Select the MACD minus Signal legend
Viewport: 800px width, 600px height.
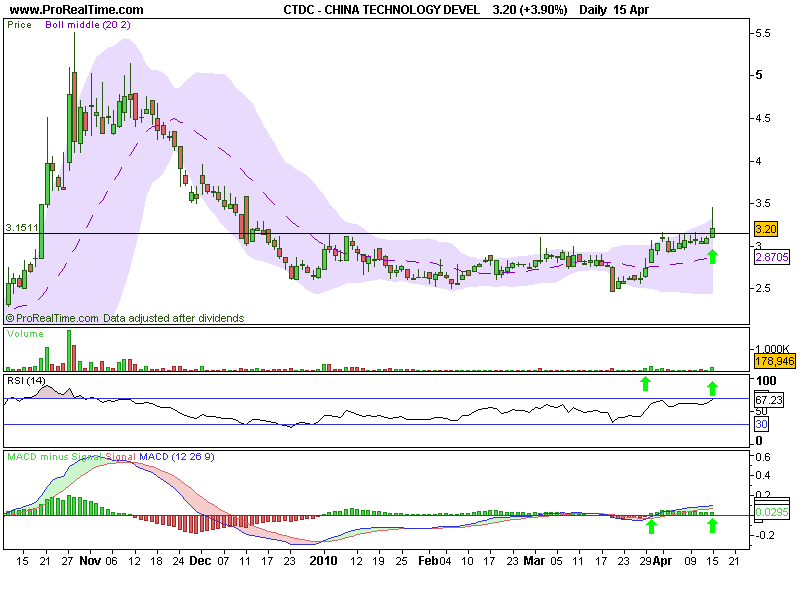tap(54, 457)
